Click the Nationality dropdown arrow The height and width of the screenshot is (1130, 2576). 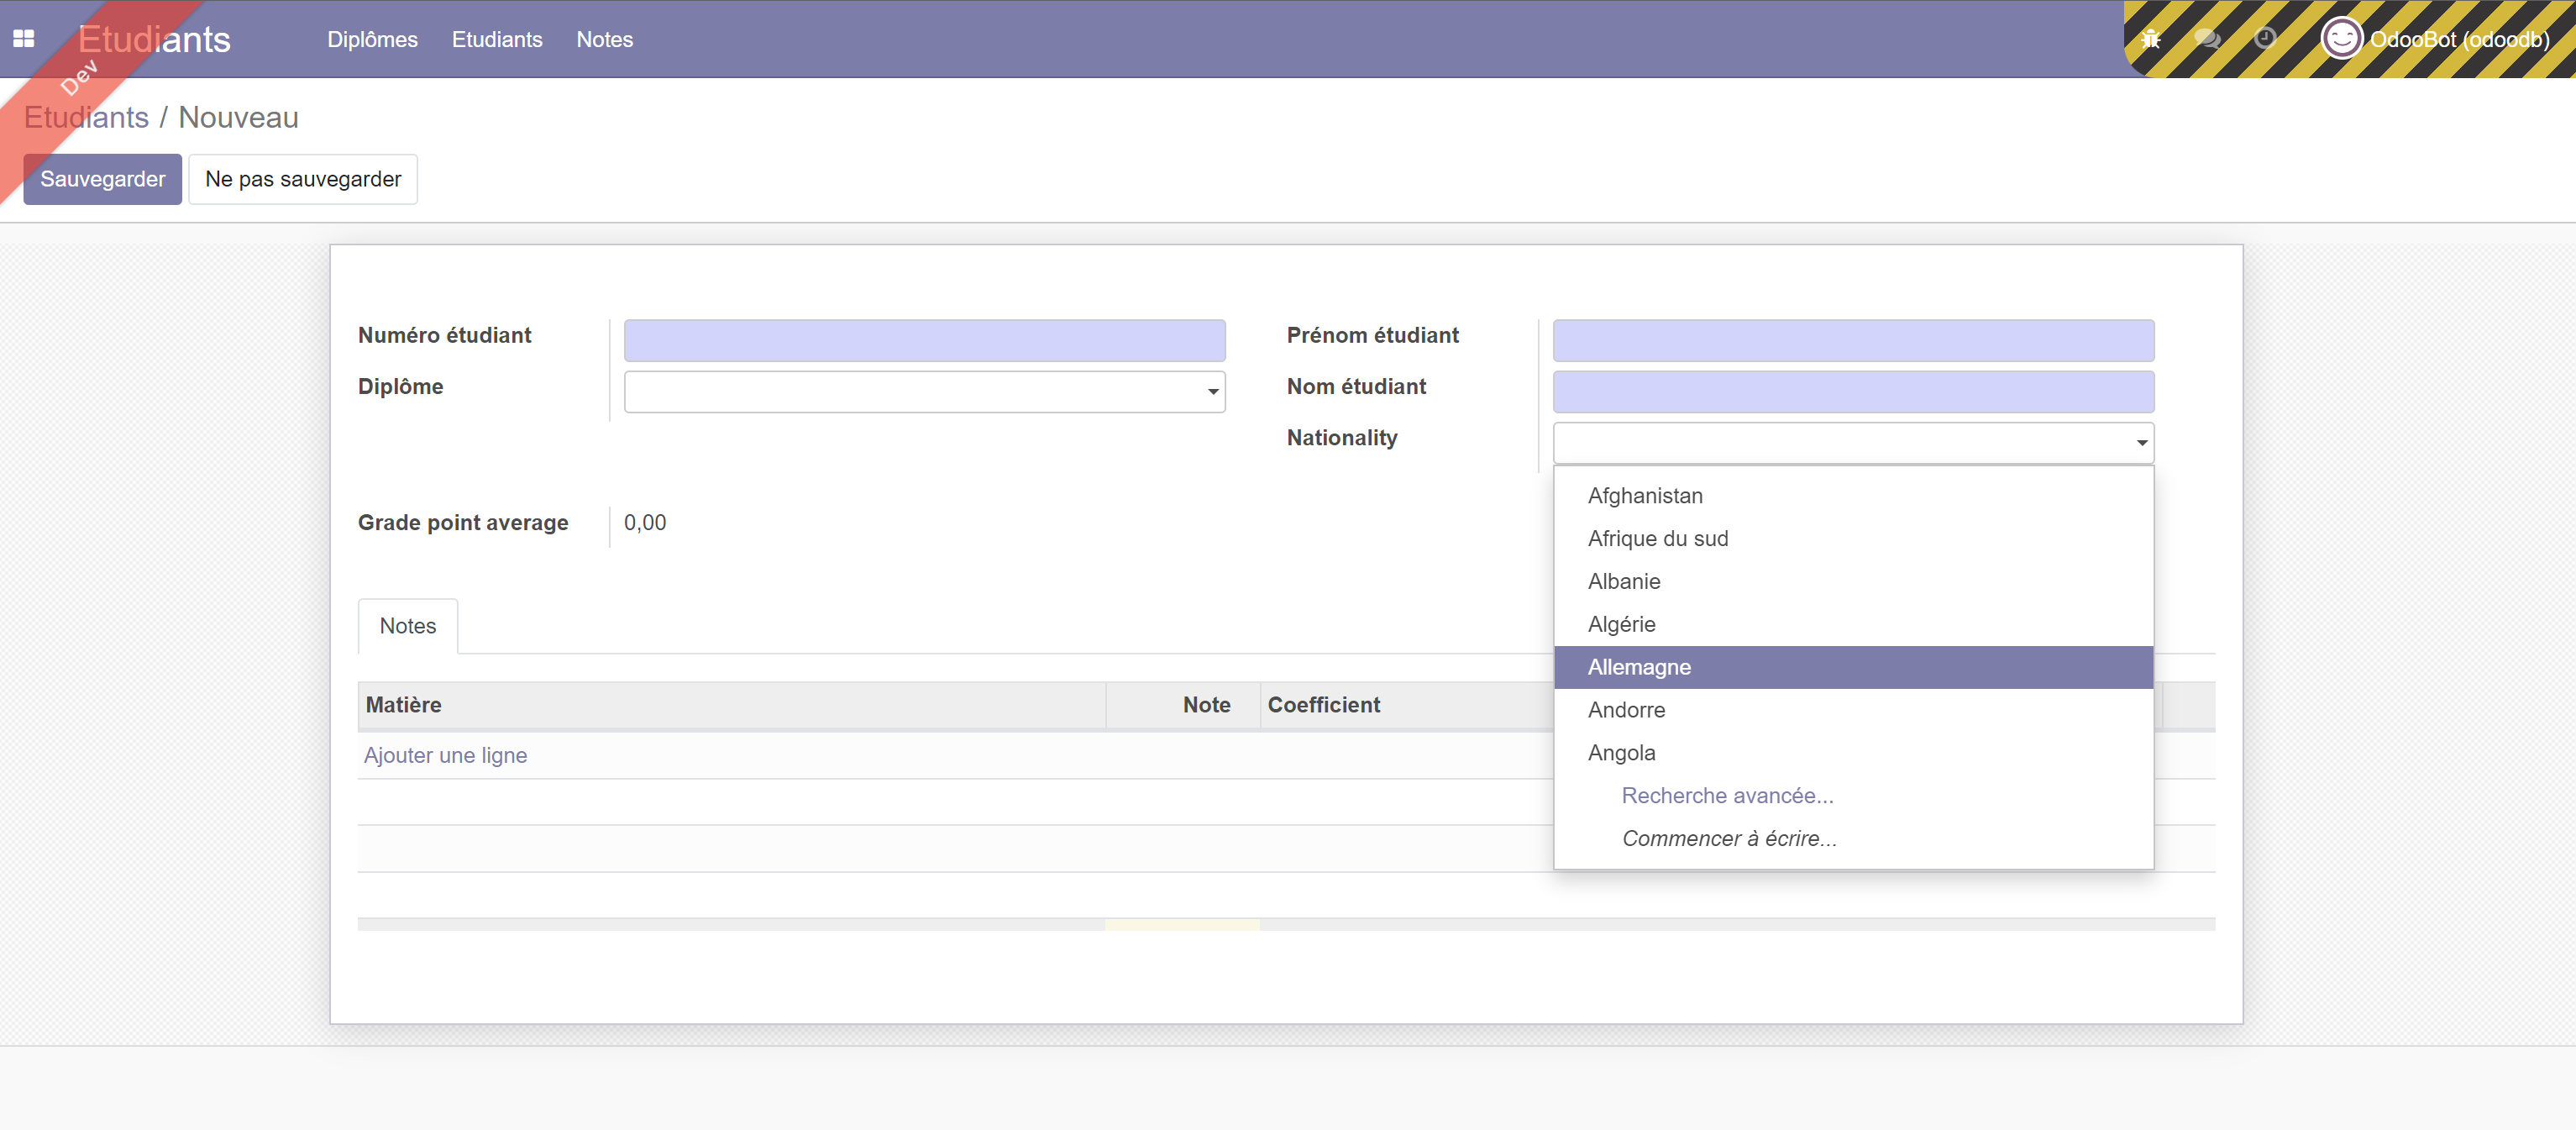pos(2141,443)
